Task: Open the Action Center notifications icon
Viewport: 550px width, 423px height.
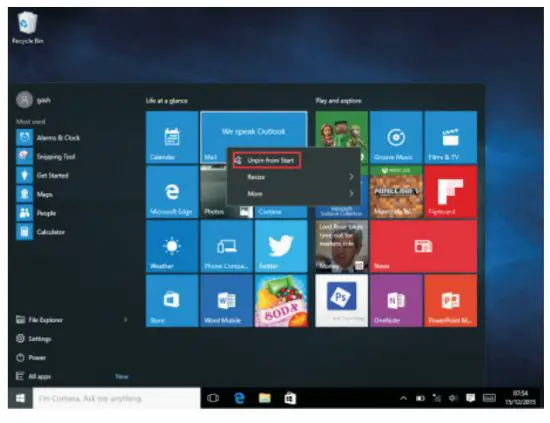Action: 470,398
